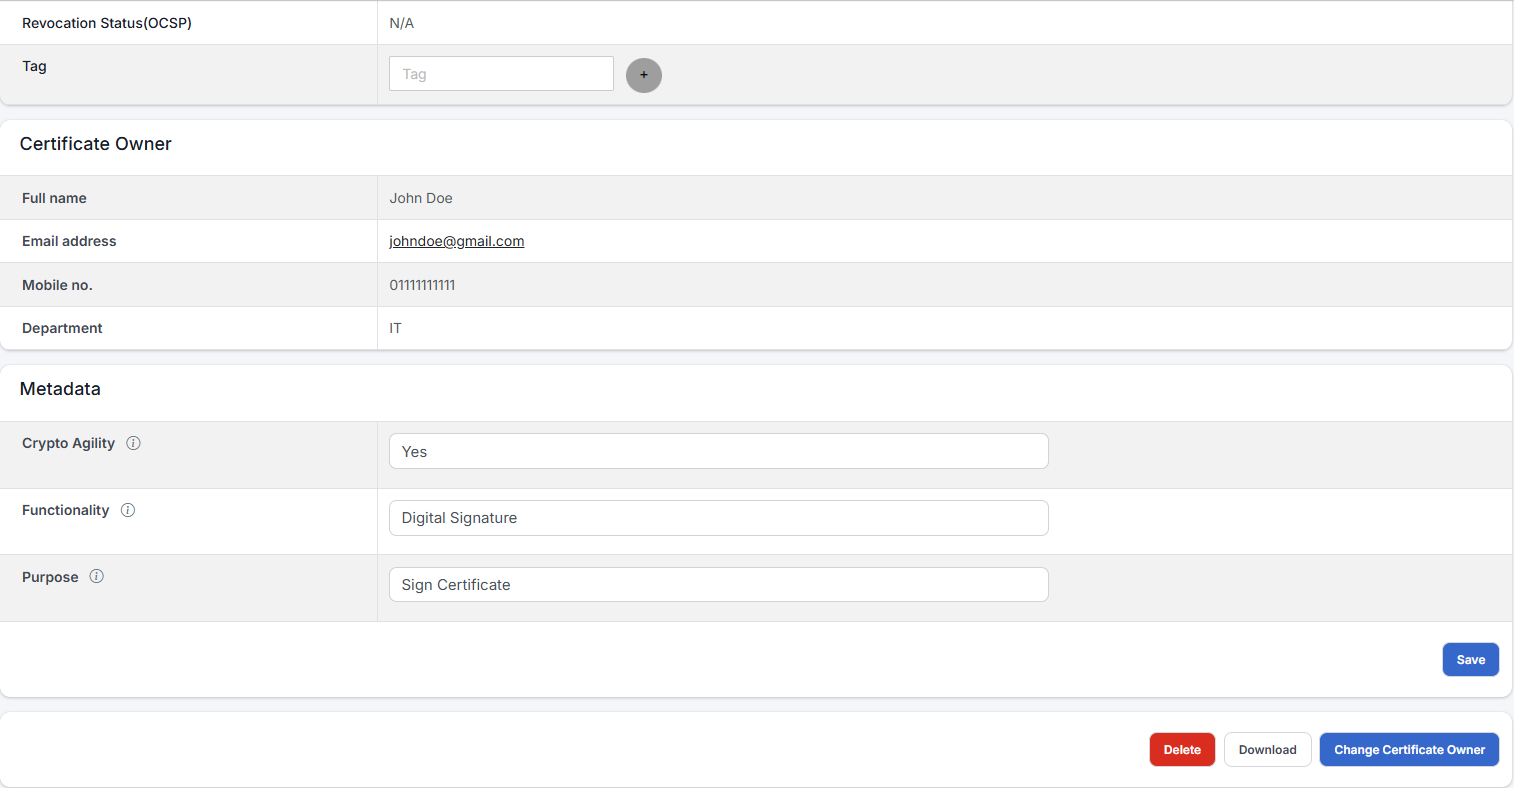Click inside the Tag input field
The image size is (1514, 788).
point(500,73)
